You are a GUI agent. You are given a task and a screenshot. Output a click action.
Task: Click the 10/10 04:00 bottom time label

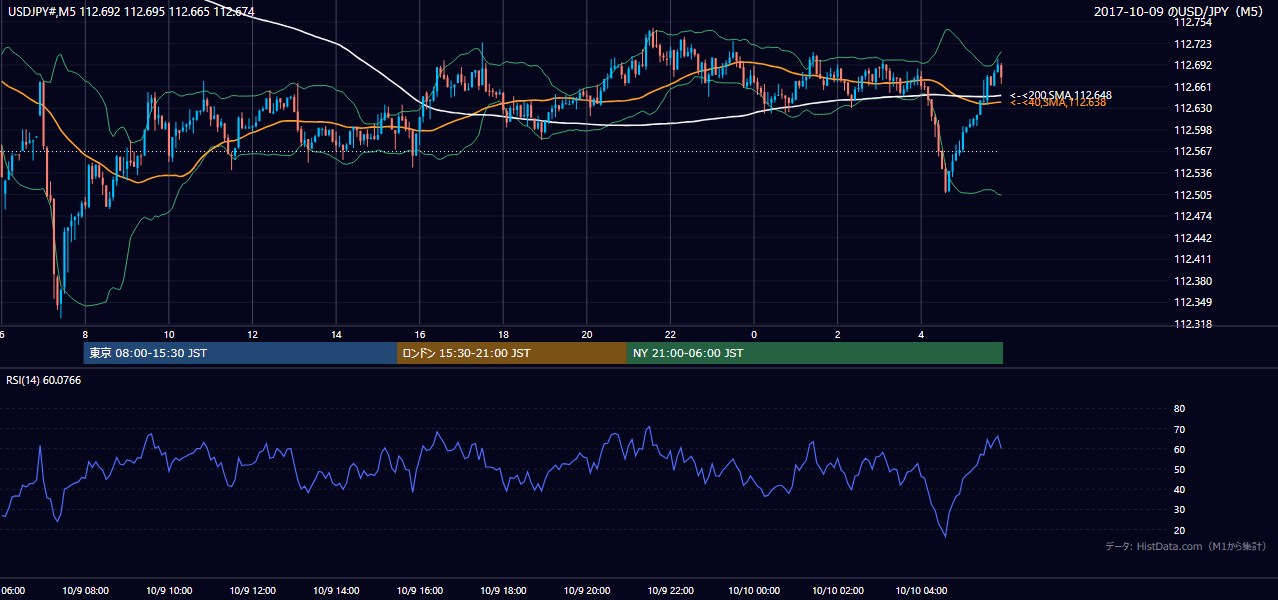921,591
